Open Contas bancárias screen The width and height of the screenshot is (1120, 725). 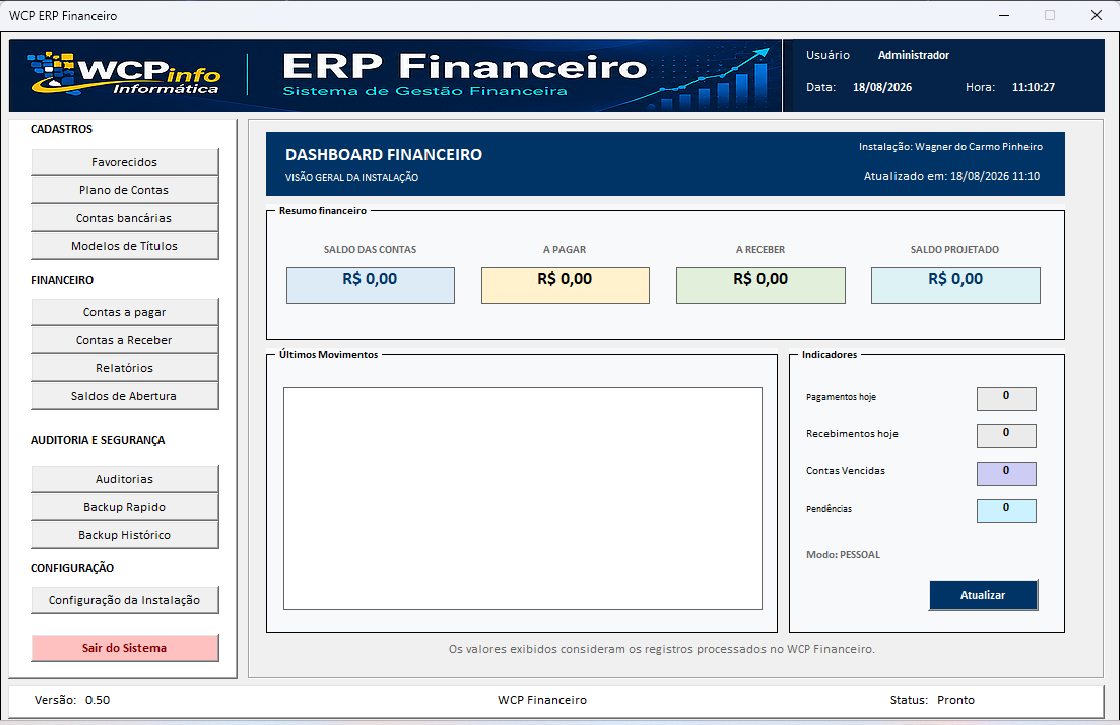[x=124, y=217]
